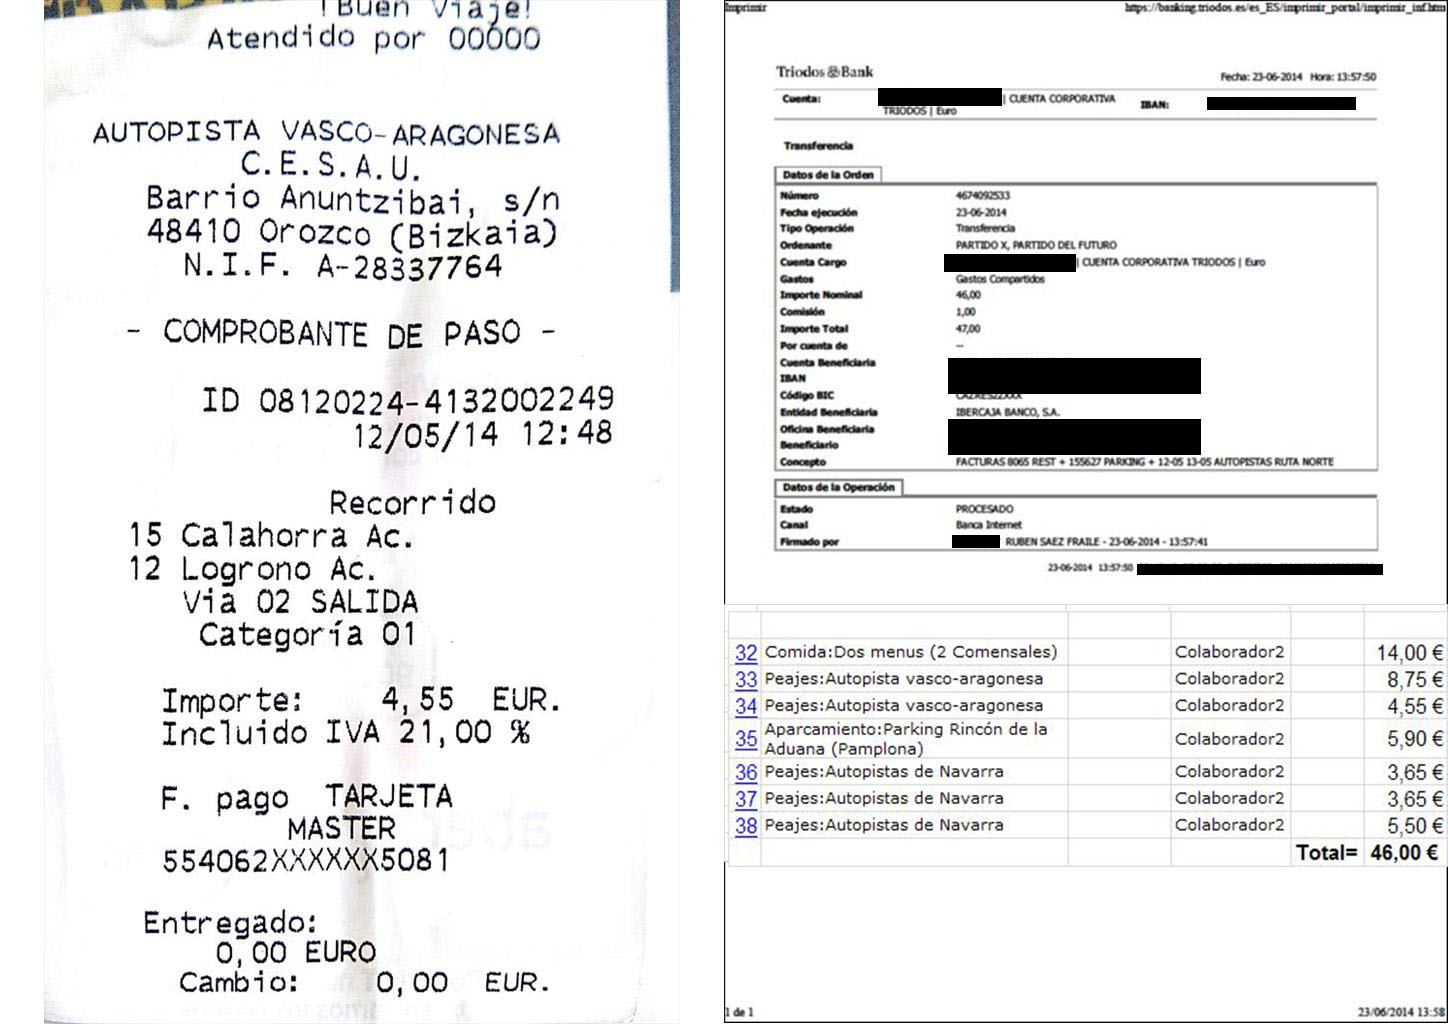
Task: Click the receipt "Importe: 4,55 EUR." line
Action: (361, 700)
